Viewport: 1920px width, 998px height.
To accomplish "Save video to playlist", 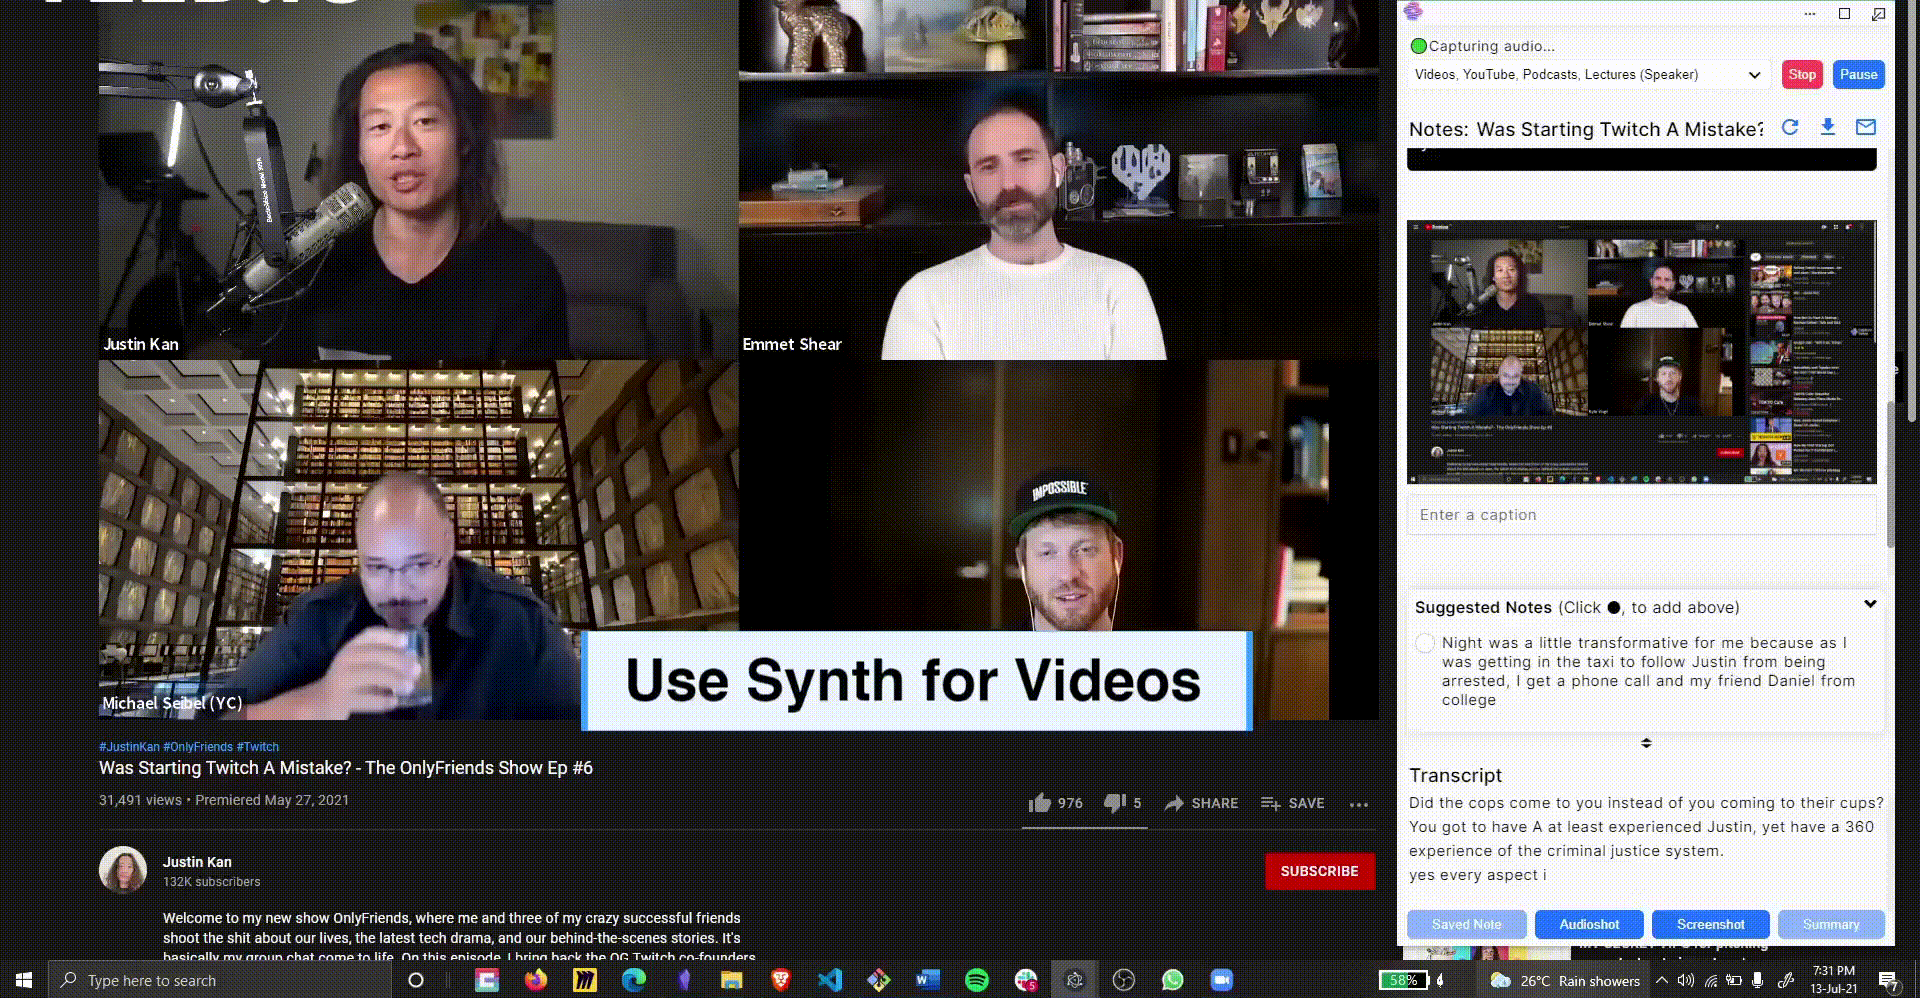I will 1292,803.
